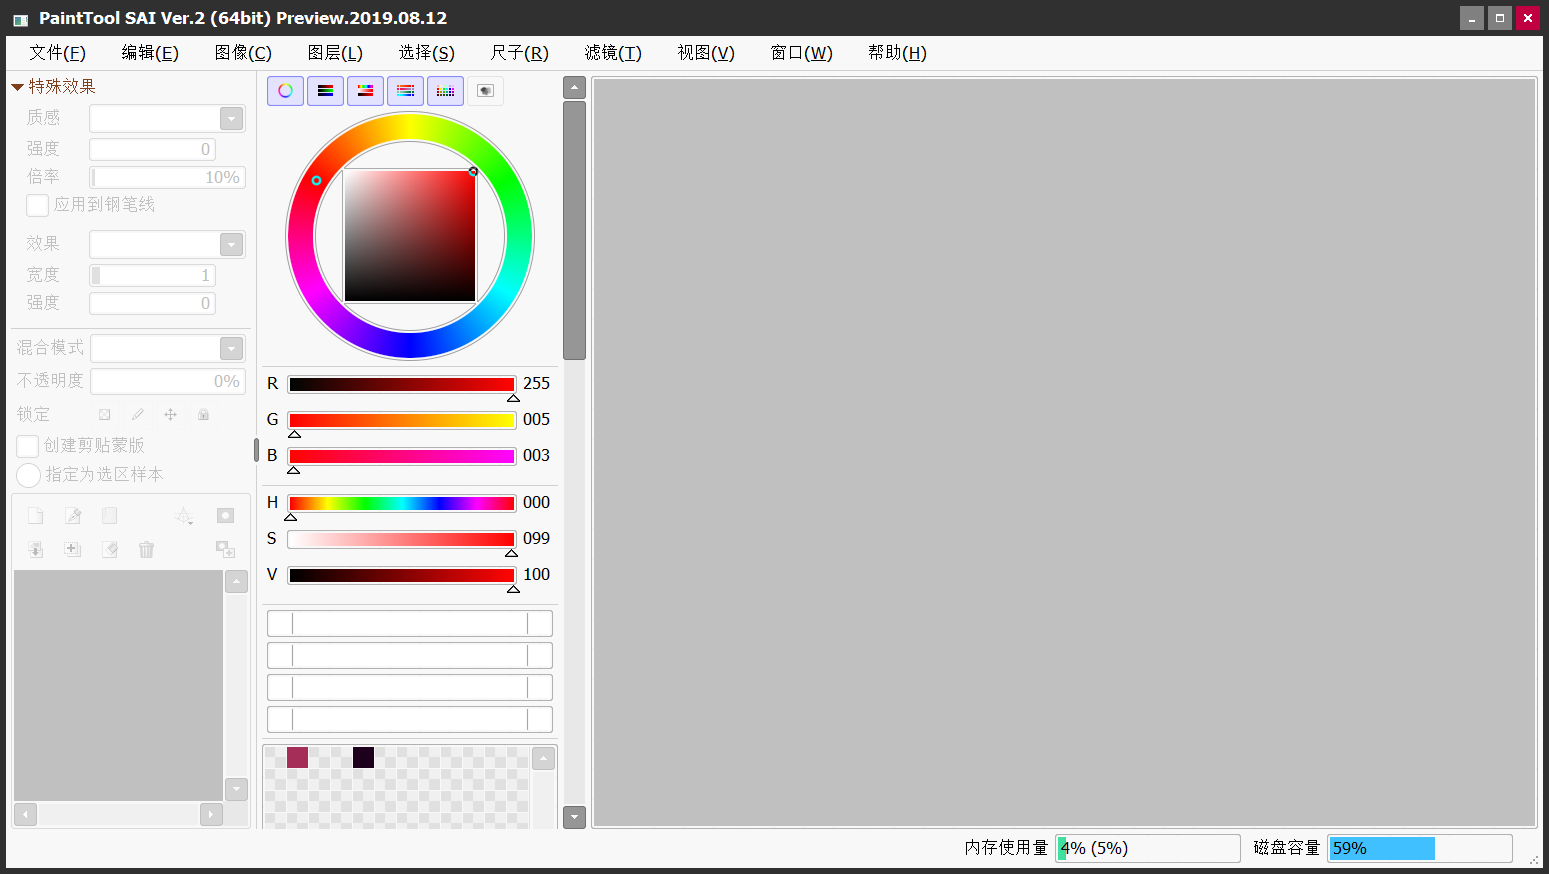
Task: Click the 磁盘容量 disk capacity bar
Action: point(1420,848)
